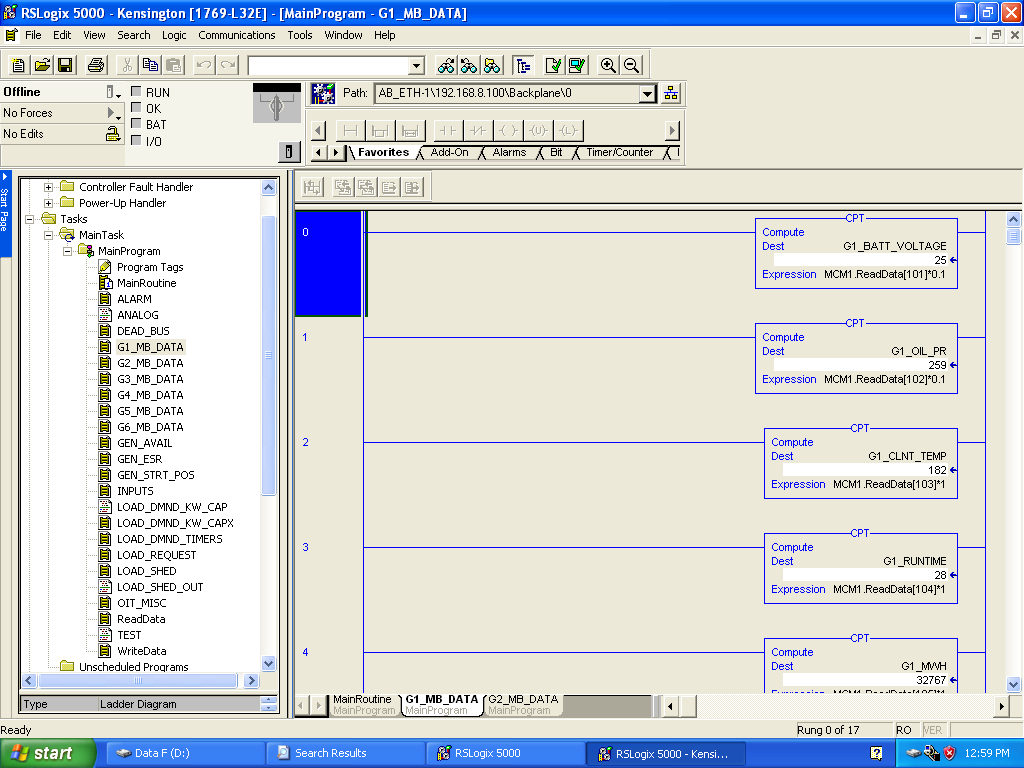Click the Branch Level element toolbar icon
This screenshot has height=768, width=1024.
[x=410, y=131]
